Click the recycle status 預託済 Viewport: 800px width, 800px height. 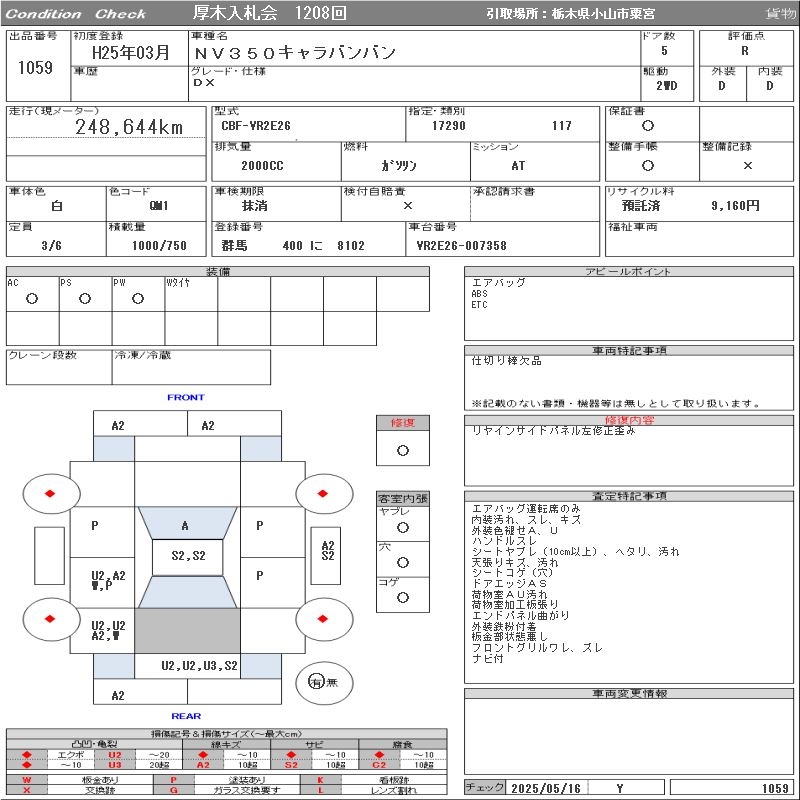(641, 206)
